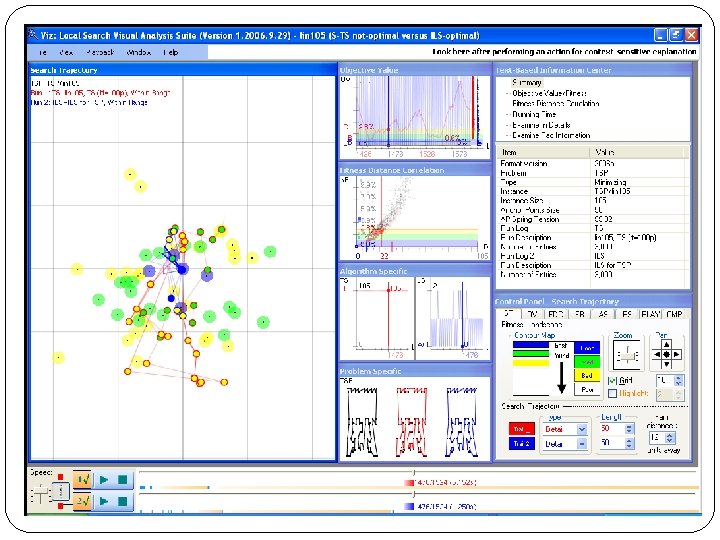Click the Minimizing value in the table

point(610,182)
